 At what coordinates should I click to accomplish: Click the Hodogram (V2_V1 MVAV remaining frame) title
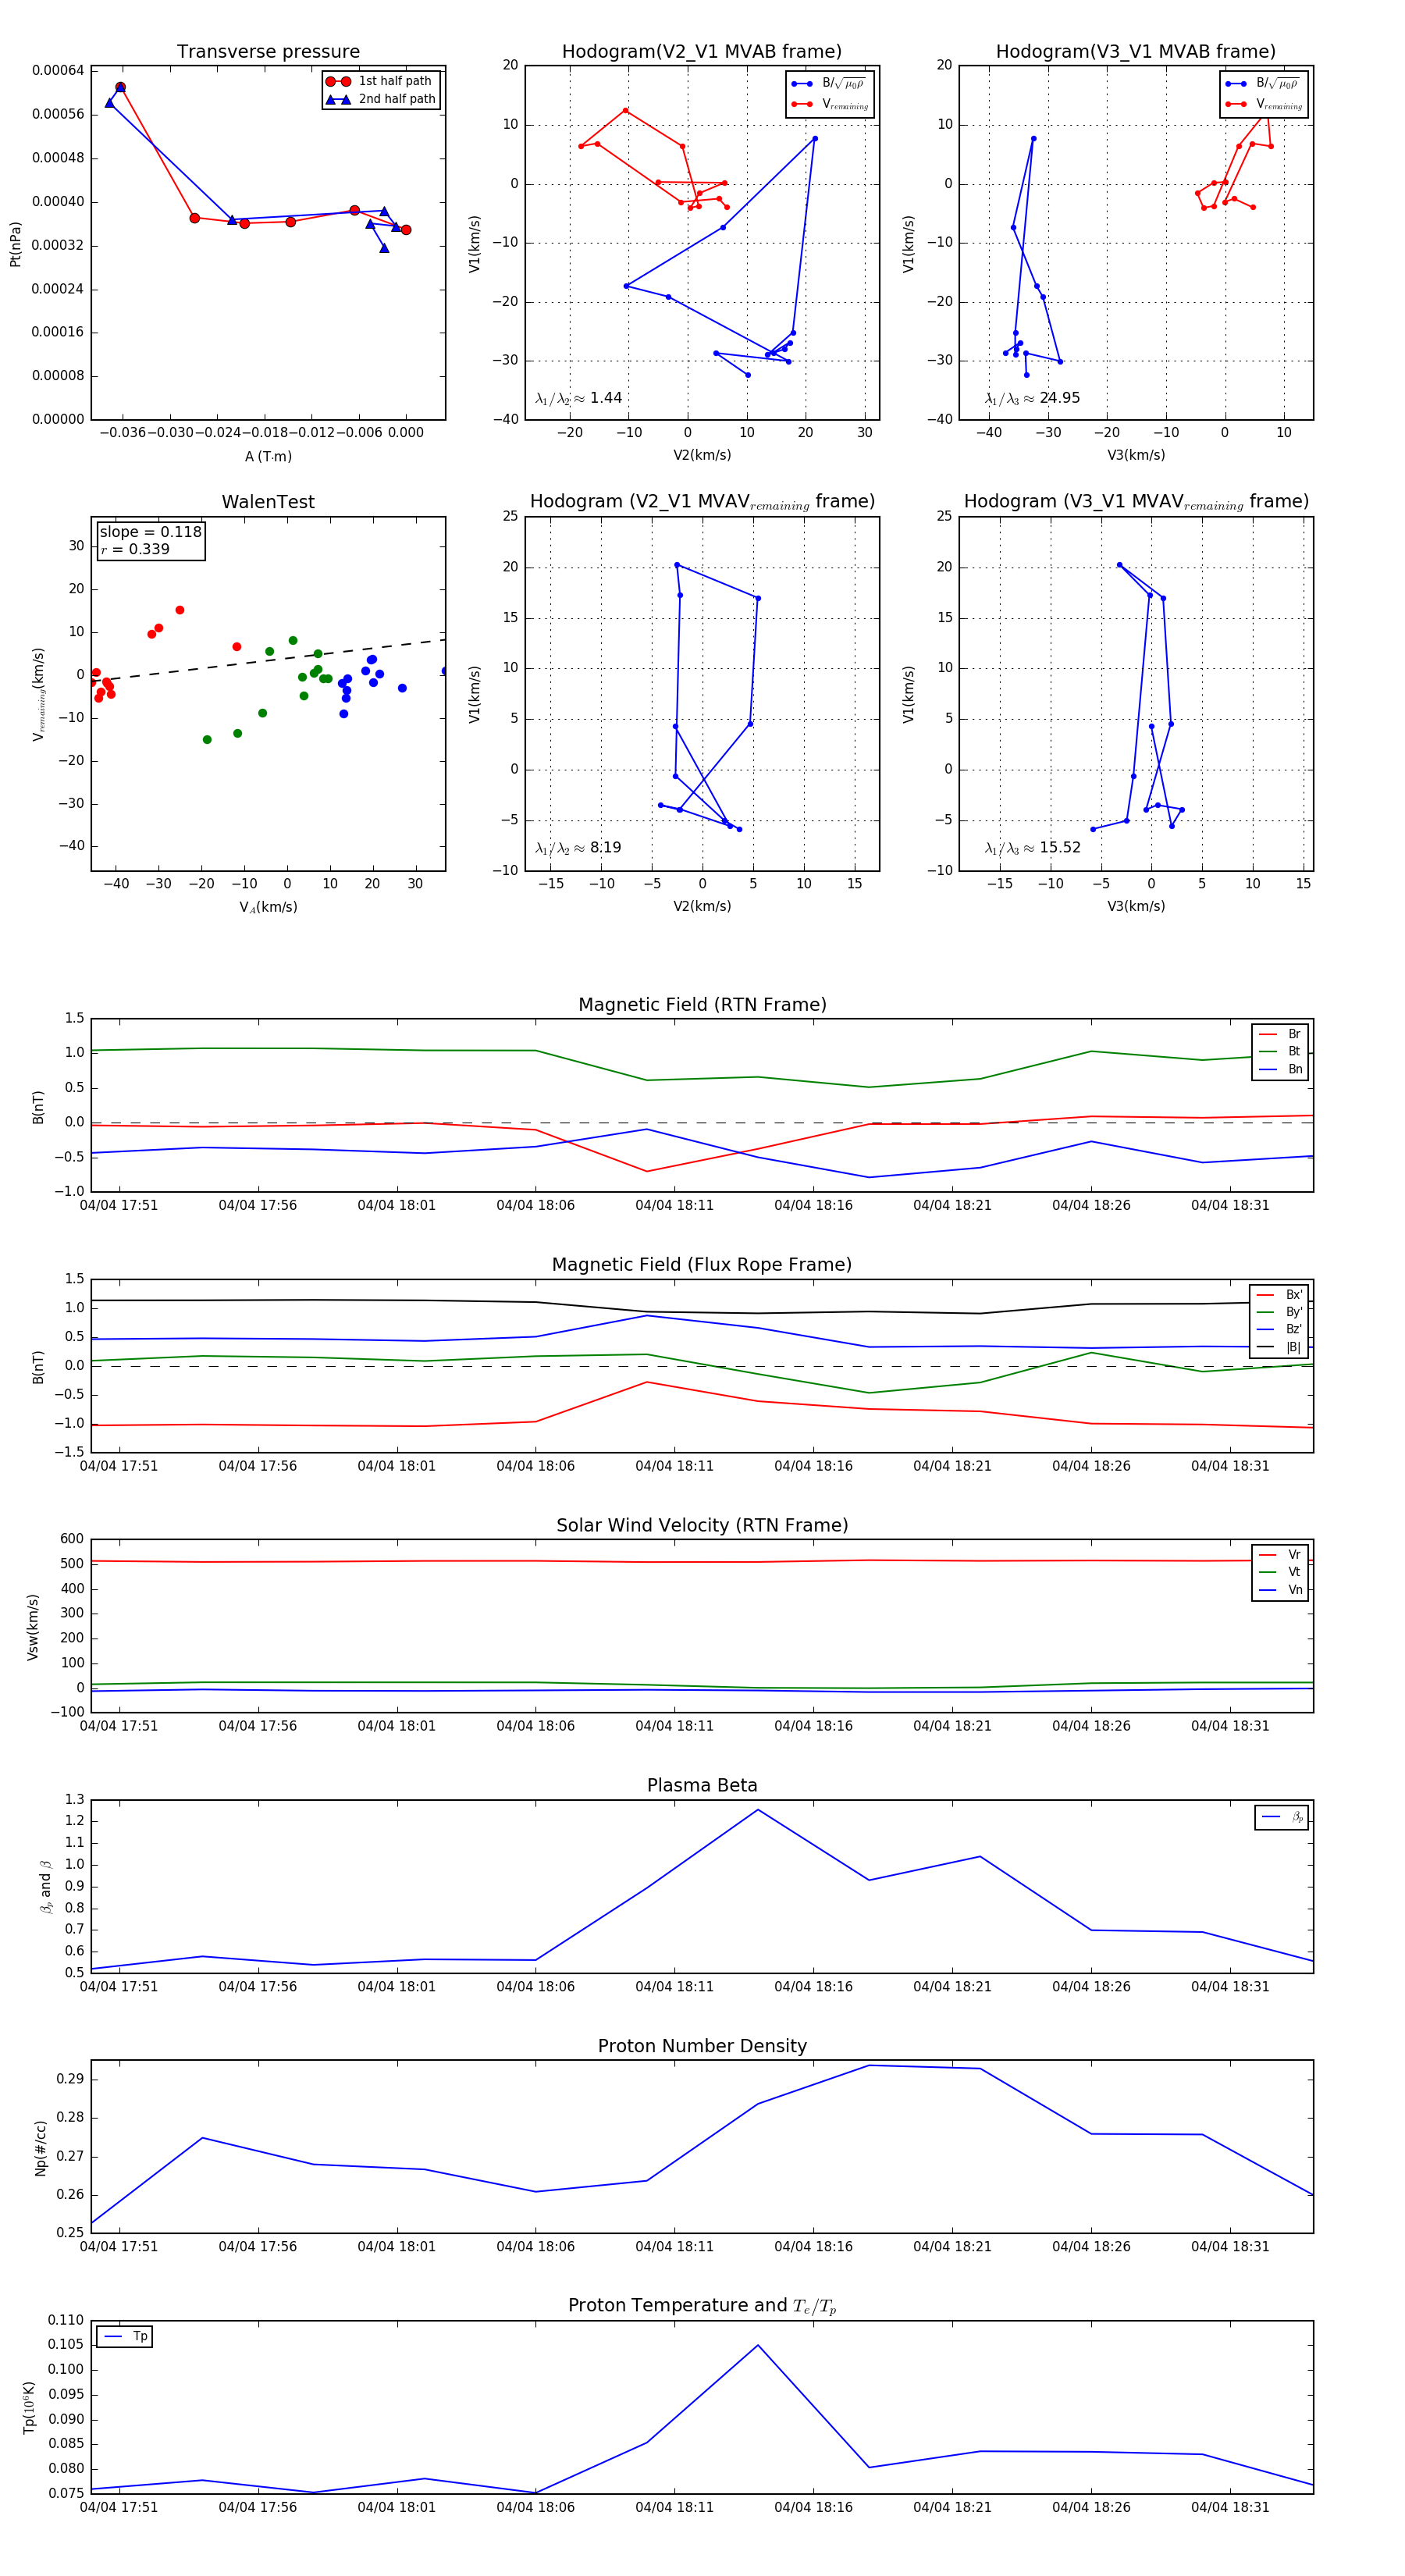pos(702,502)
